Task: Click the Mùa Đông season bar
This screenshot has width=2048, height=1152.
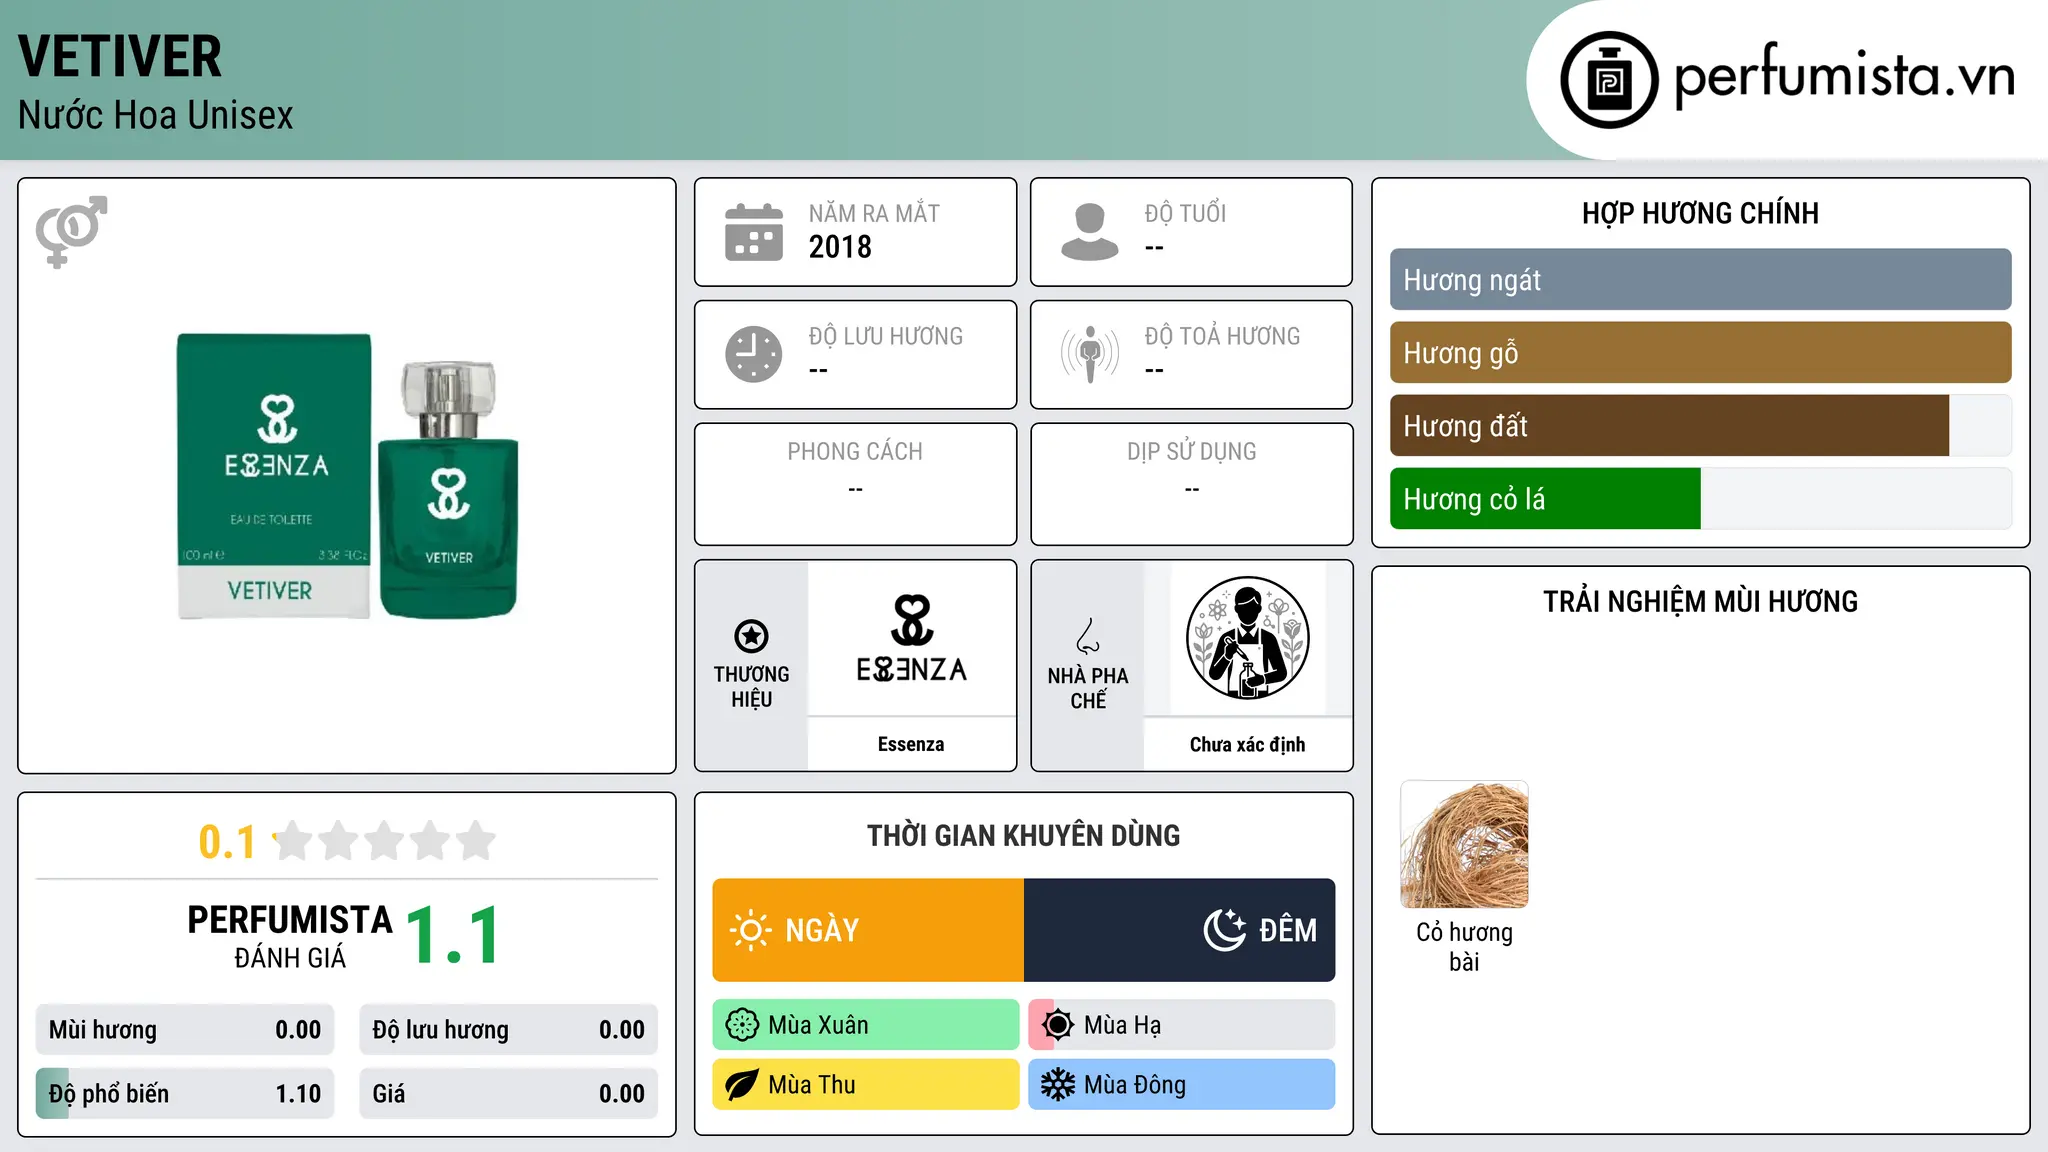Action: [x=1182, y=1085]
